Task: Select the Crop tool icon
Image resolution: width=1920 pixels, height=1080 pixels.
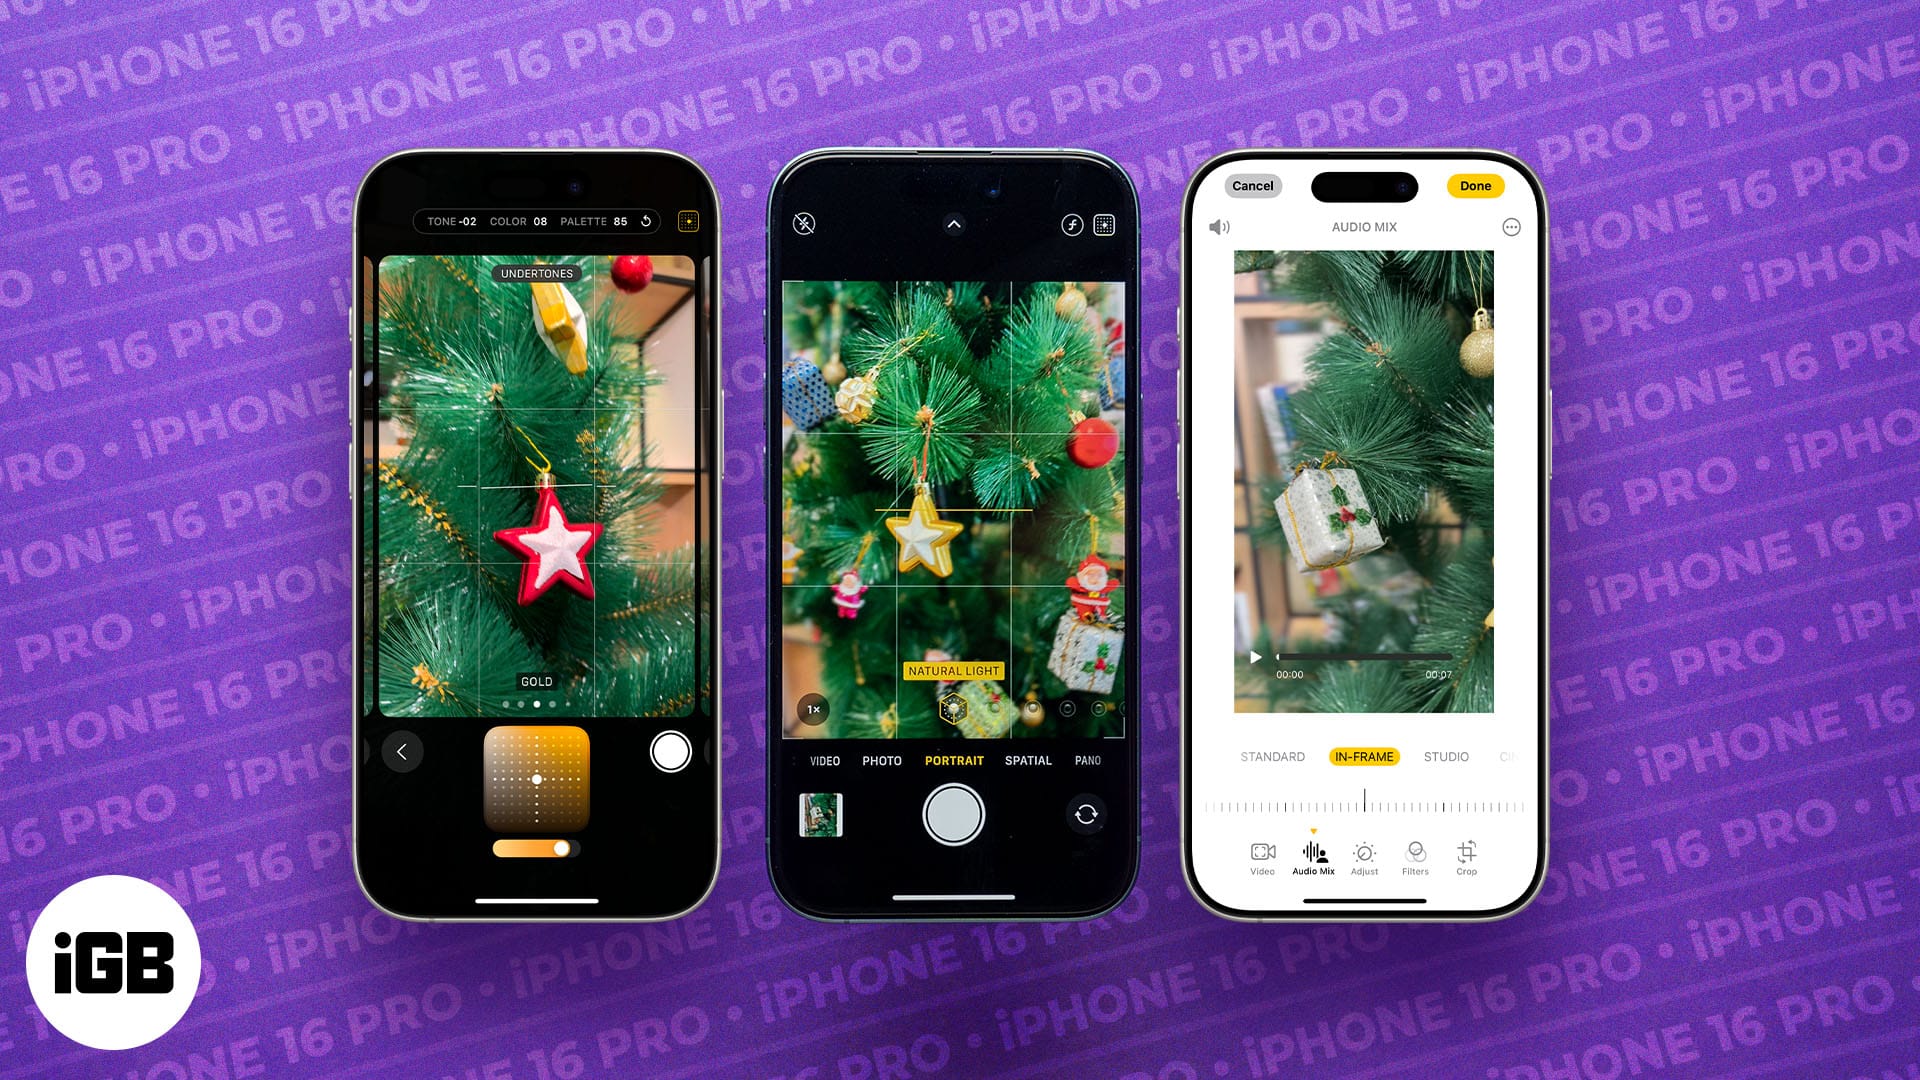Action: 1466,855
